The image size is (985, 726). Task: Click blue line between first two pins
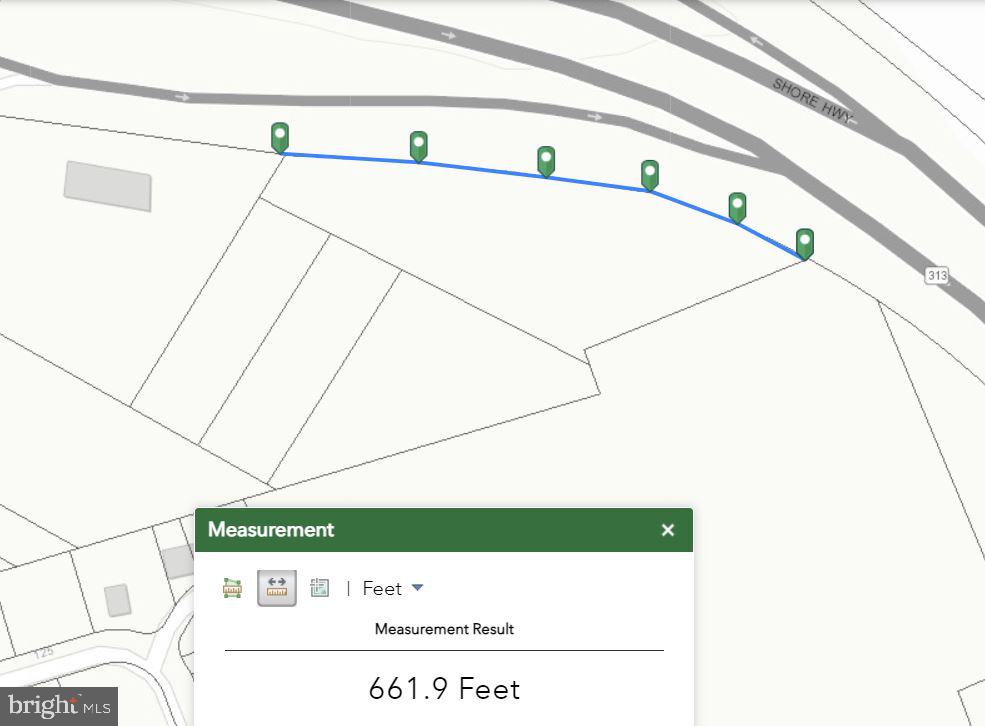[x=350, y=158]
